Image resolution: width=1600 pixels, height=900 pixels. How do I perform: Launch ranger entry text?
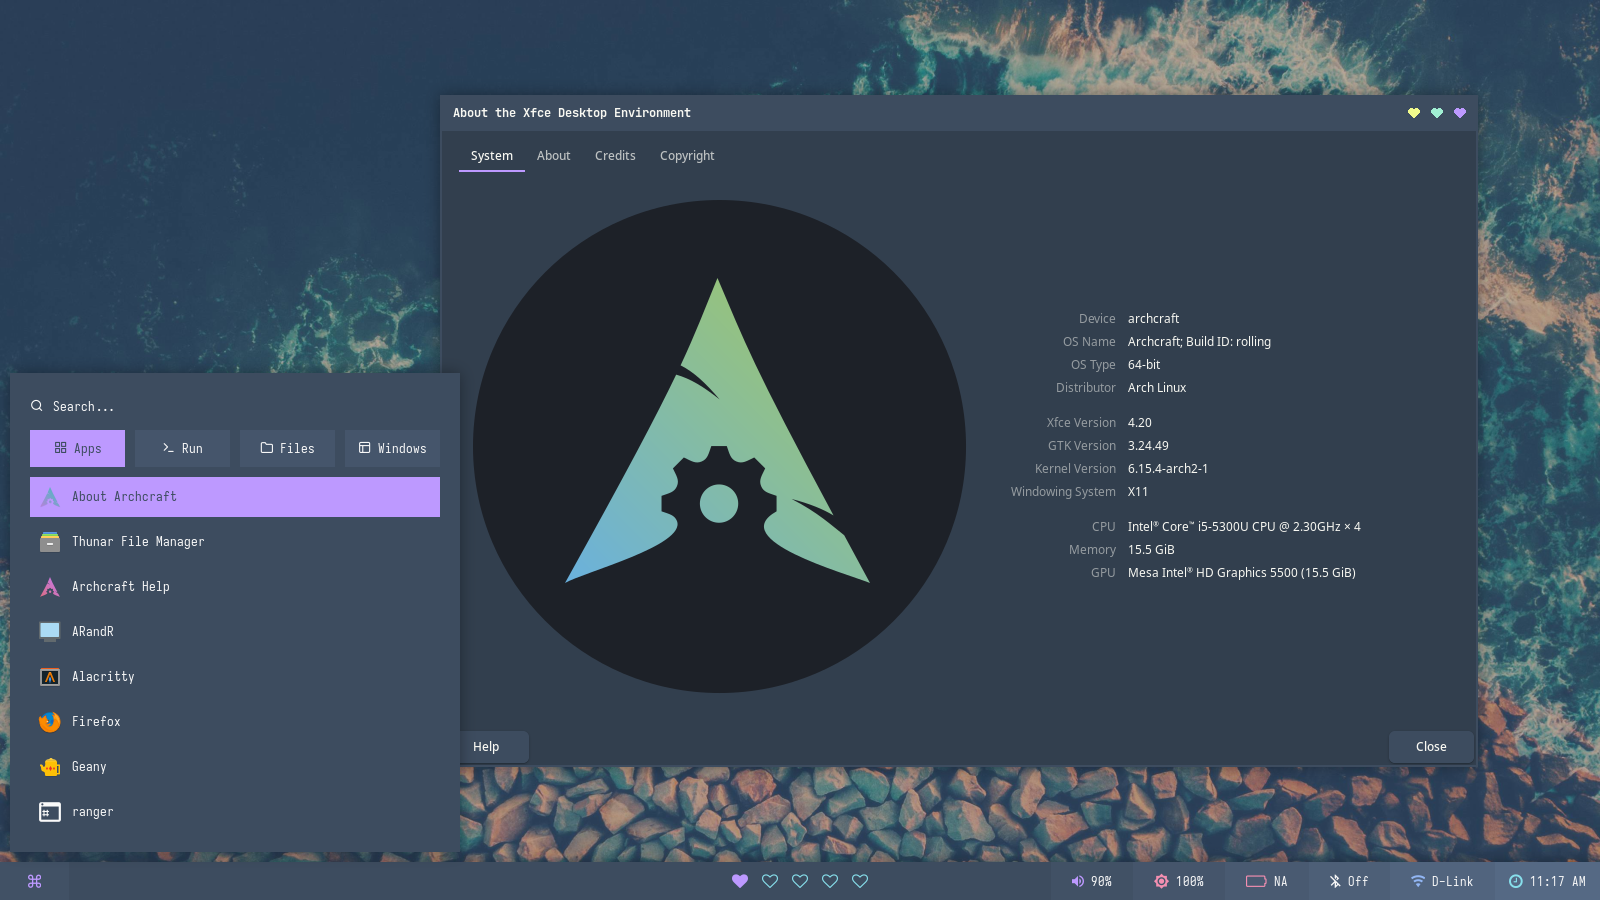93,812
